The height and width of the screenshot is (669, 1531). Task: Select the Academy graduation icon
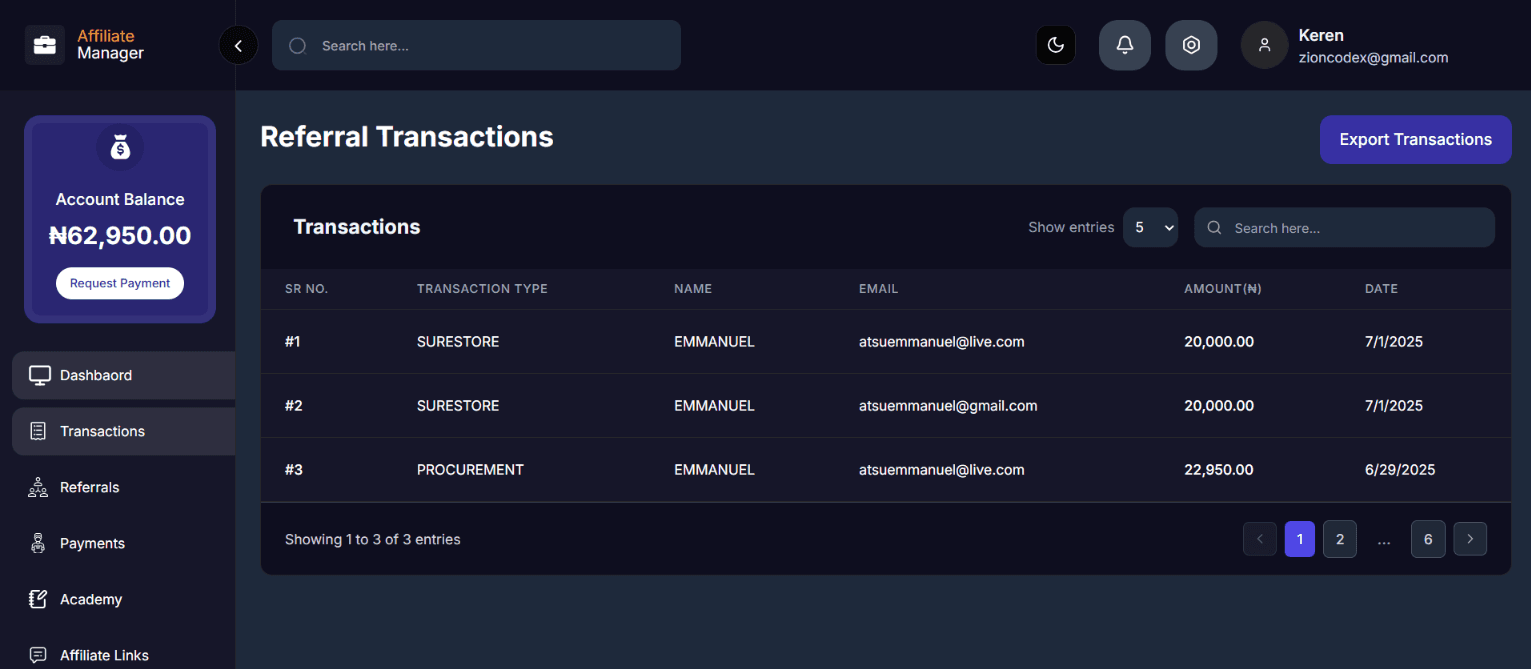pos(38,599)
